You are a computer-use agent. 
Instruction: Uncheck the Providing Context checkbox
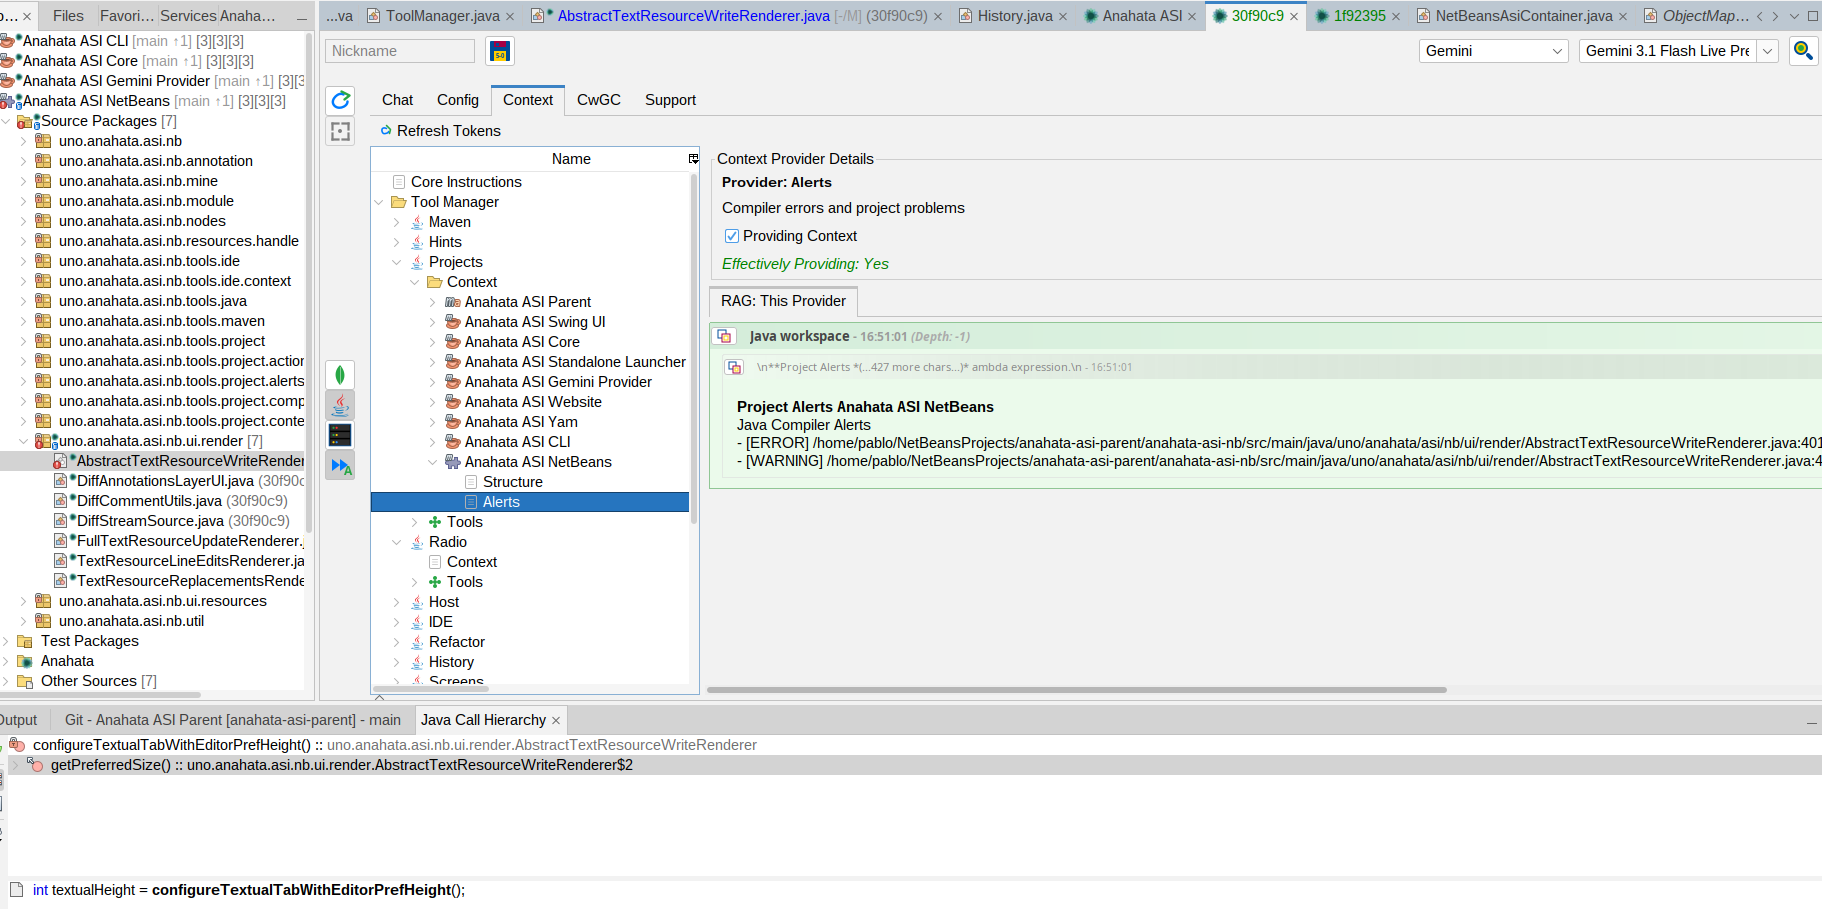click(x=732, y=236)
